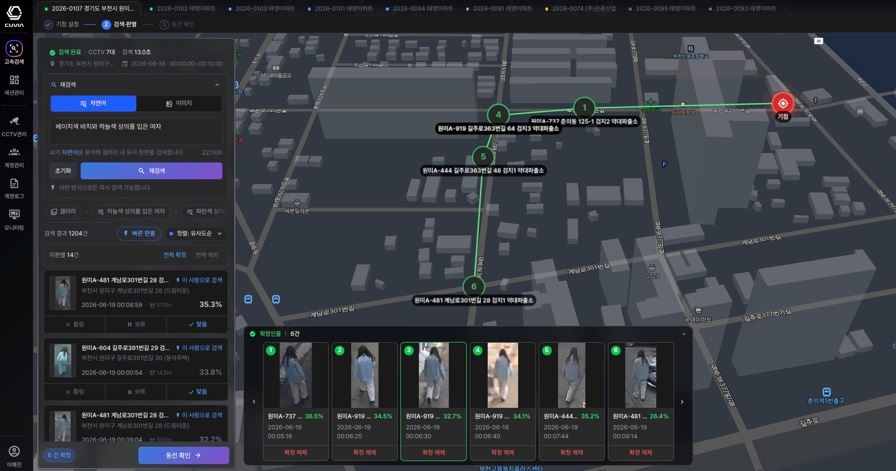Collapse the 확정인물 panel chevron

click(683, 334)
